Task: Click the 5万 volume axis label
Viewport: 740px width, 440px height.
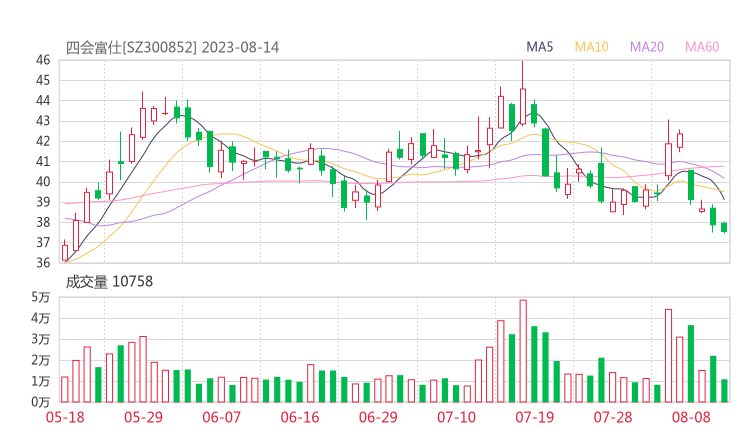Action: pyautogui.click(x=41, y=297)
